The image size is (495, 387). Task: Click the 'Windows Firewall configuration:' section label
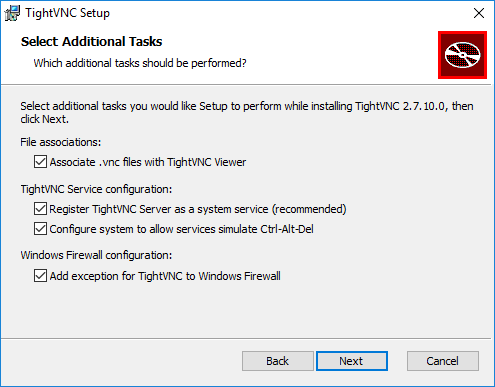coord(96,255)
